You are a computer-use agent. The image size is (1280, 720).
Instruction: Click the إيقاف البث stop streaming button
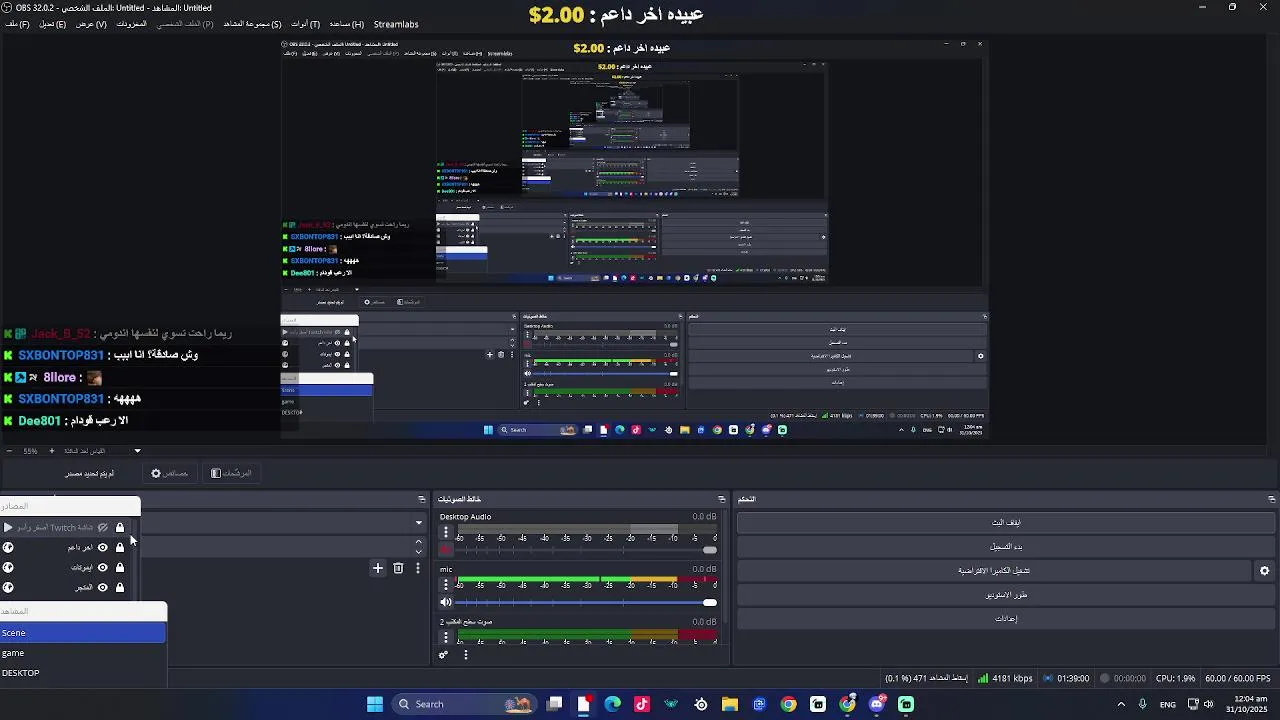tap(1005, 522)
